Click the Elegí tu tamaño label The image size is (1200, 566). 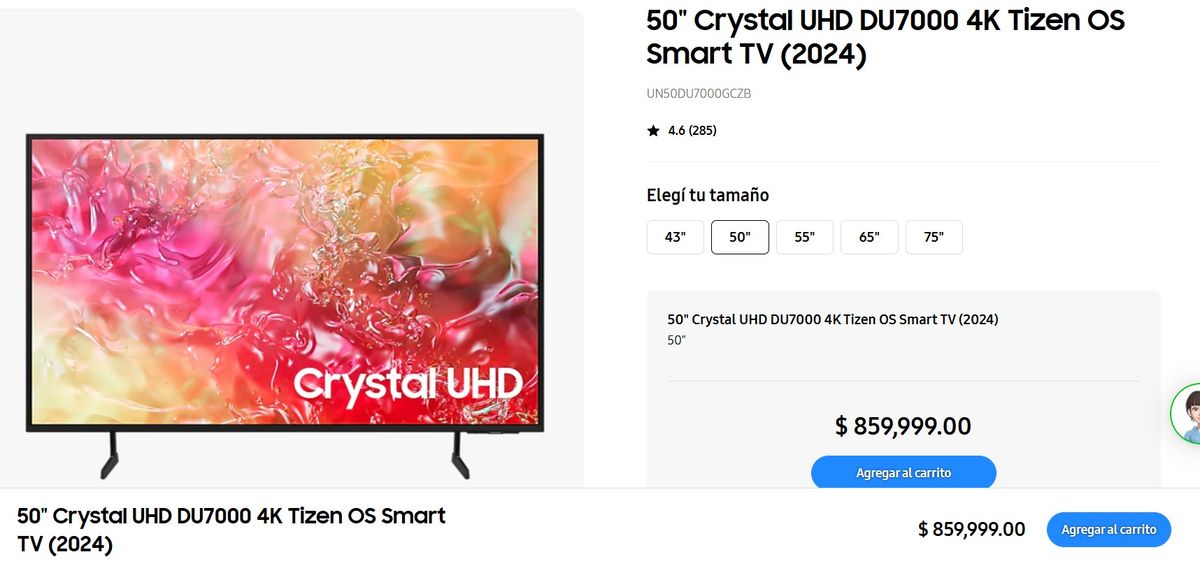tap(708, 195)
